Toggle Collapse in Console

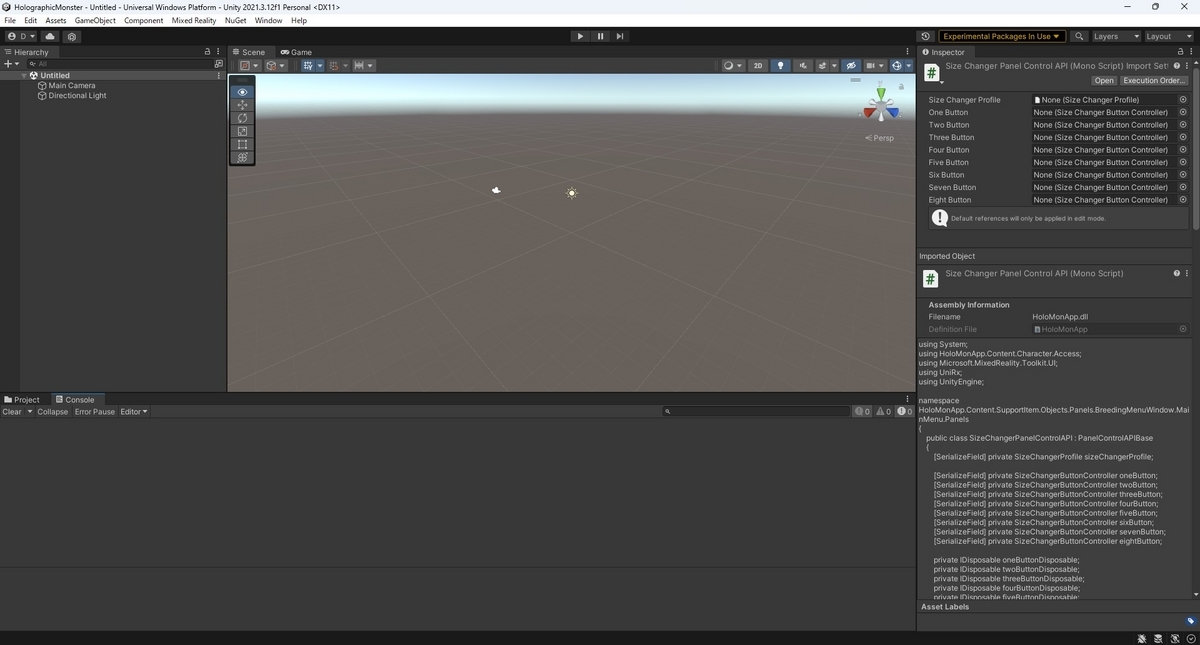[x=53, y=412]
